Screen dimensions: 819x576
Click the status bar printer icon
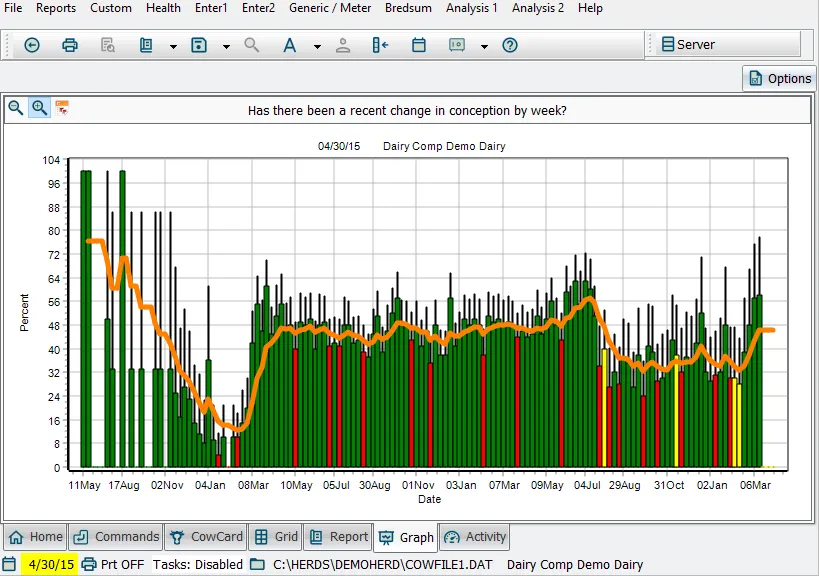pos(89,565)
